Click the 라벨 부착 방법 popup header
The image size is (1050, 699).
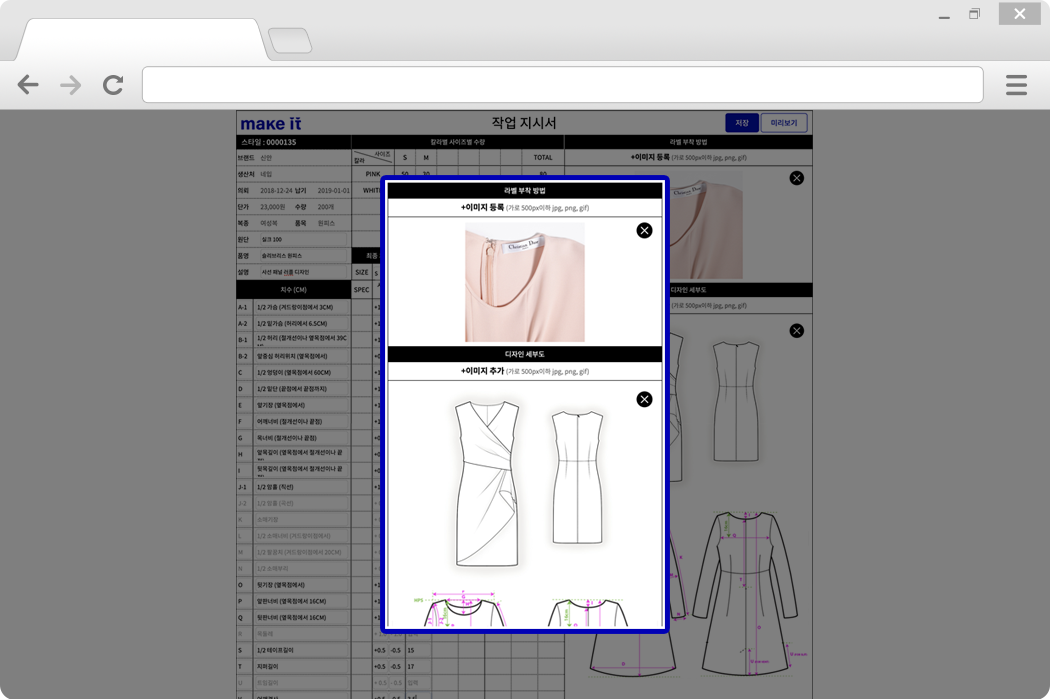coord(525,191)
